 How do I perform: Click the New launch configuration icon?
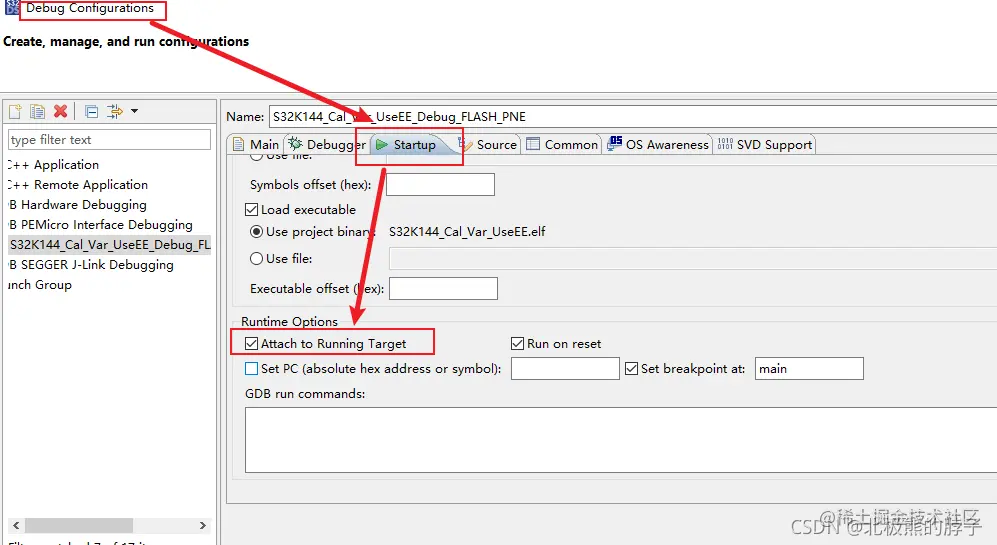[15, 111]
